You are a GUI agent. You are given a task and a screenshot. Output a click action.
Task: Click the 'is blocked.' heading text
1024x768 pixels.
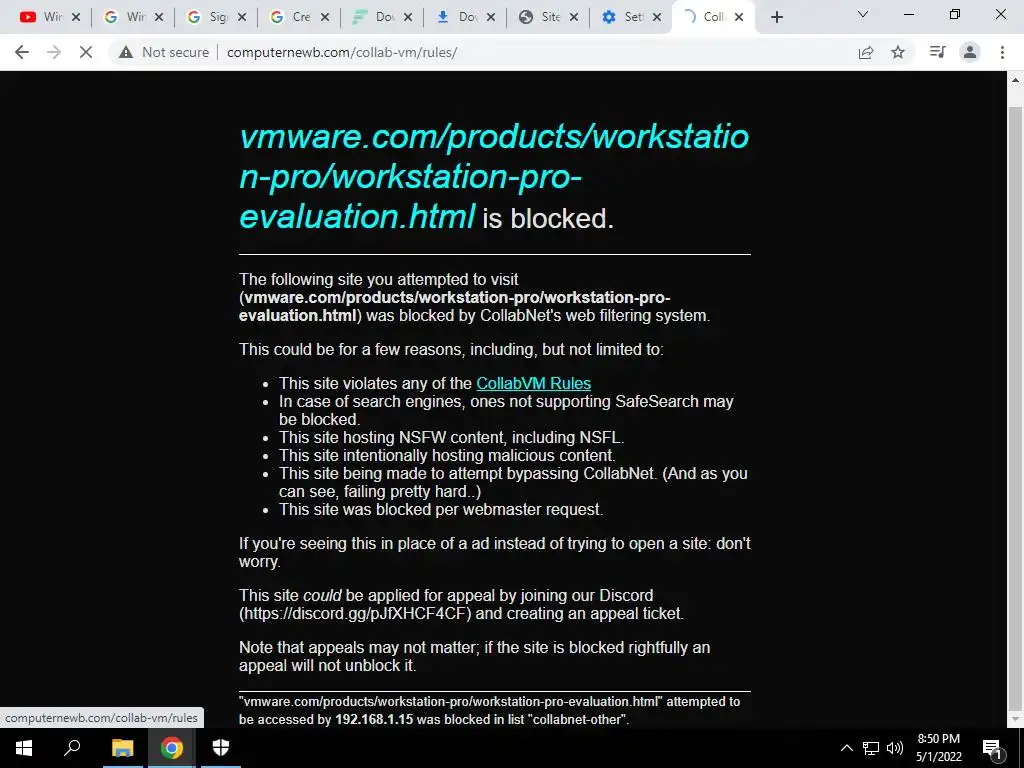[x=548, y=219]
